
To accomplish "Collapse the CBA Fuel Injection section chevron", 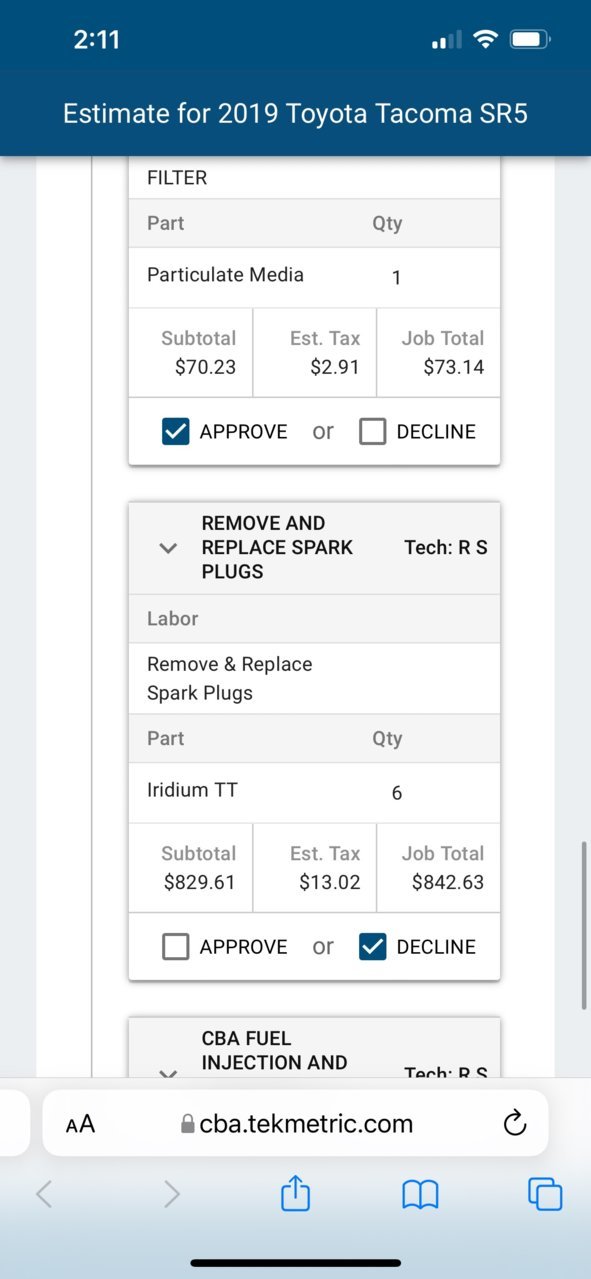I will click(x=168, y=1074).
